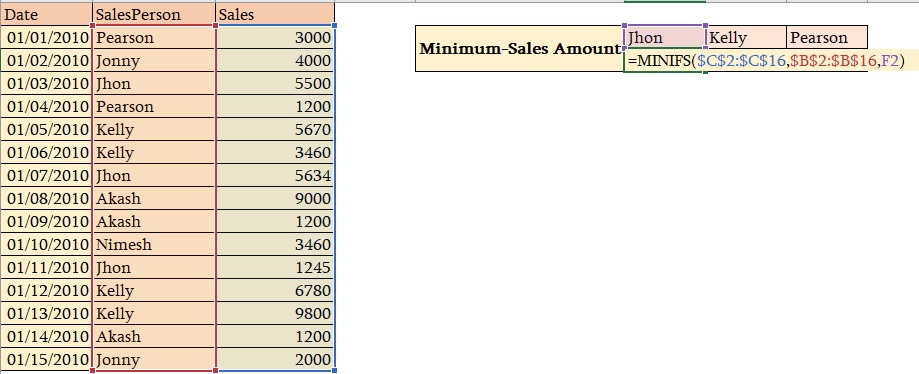This screenshot has width=919, height=374.
Task: Select the date cell 01/15/2010
Action: [46, 359]
